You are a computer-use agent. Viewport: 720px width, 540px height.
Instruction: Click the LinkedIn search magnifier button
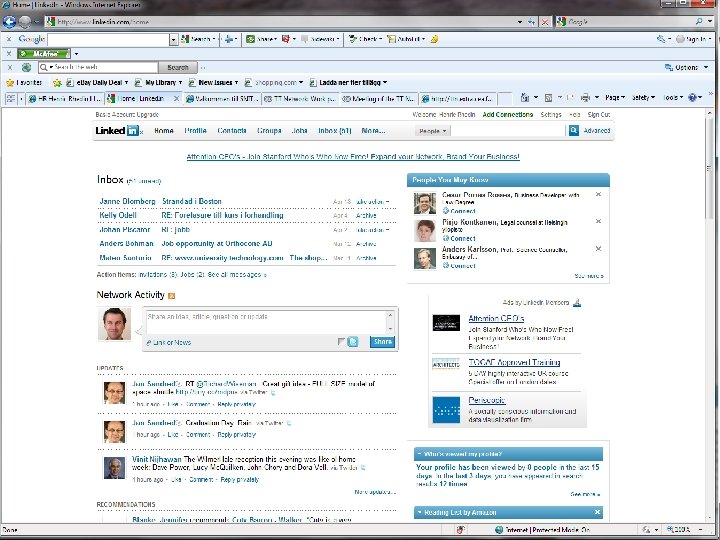coord(574,130)
